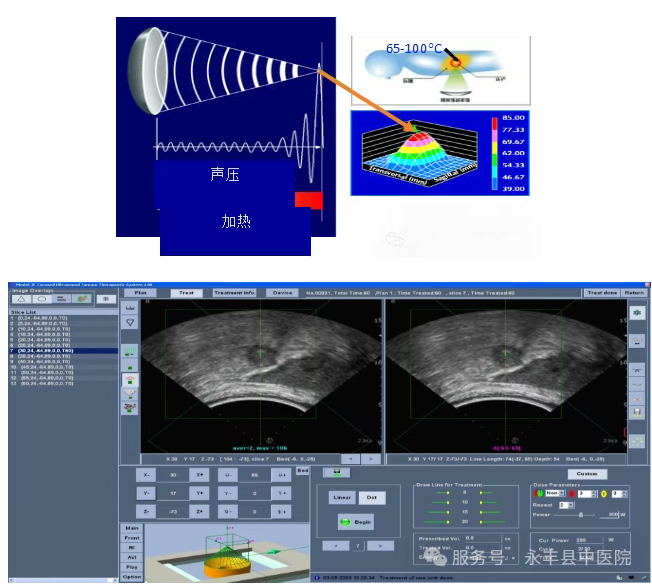The image size is (652, 587).
Task: Select the triangle image overlay icon
Action: pos(21,298)
